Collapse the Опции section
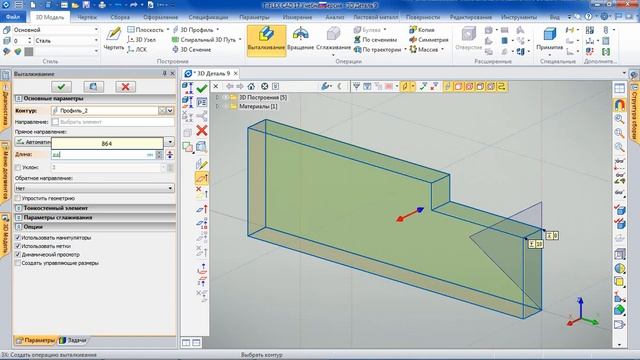The image size is (640, 360). click(x=19, y=226)
